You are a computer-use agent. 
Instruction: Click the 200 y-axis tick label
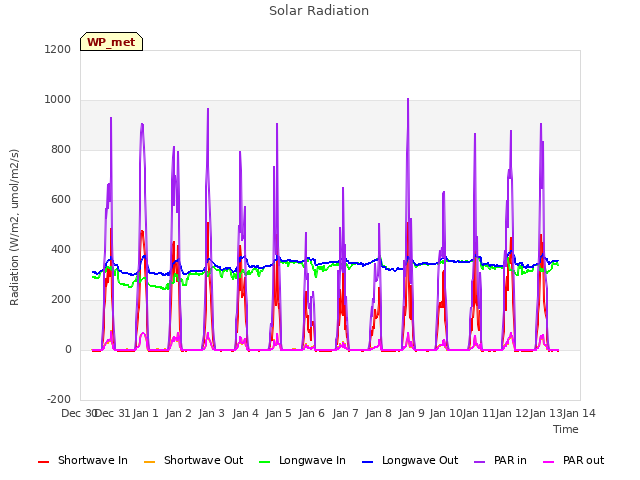pyautogui.click(x=61, y=300)
